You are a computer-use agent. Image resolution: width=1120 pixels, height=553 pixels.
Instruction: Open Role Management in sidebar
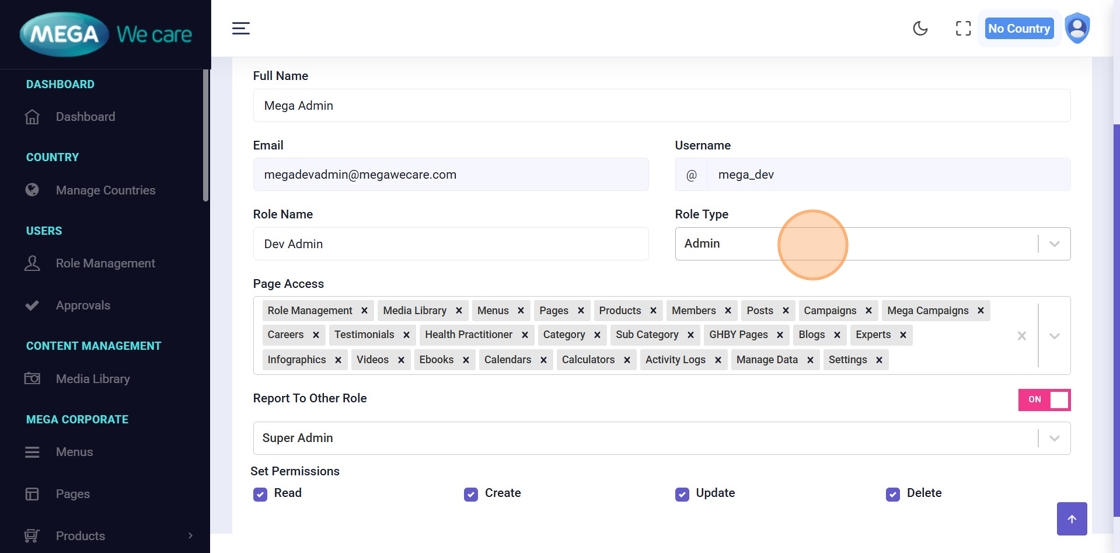(105, 263)
